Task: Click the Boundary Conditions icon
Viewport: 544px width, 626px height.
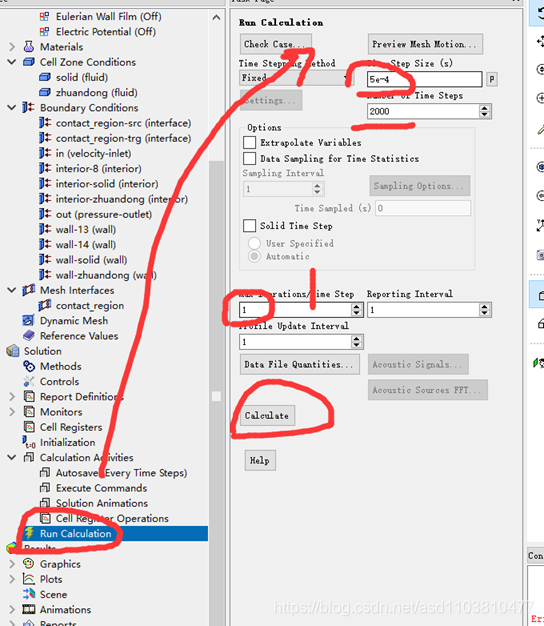Action: click(x=28, y=107)
